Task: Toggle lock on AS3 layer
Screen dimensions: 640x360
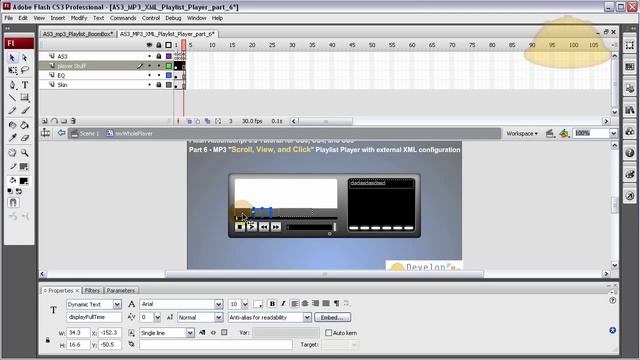Action: pos(159,56)
